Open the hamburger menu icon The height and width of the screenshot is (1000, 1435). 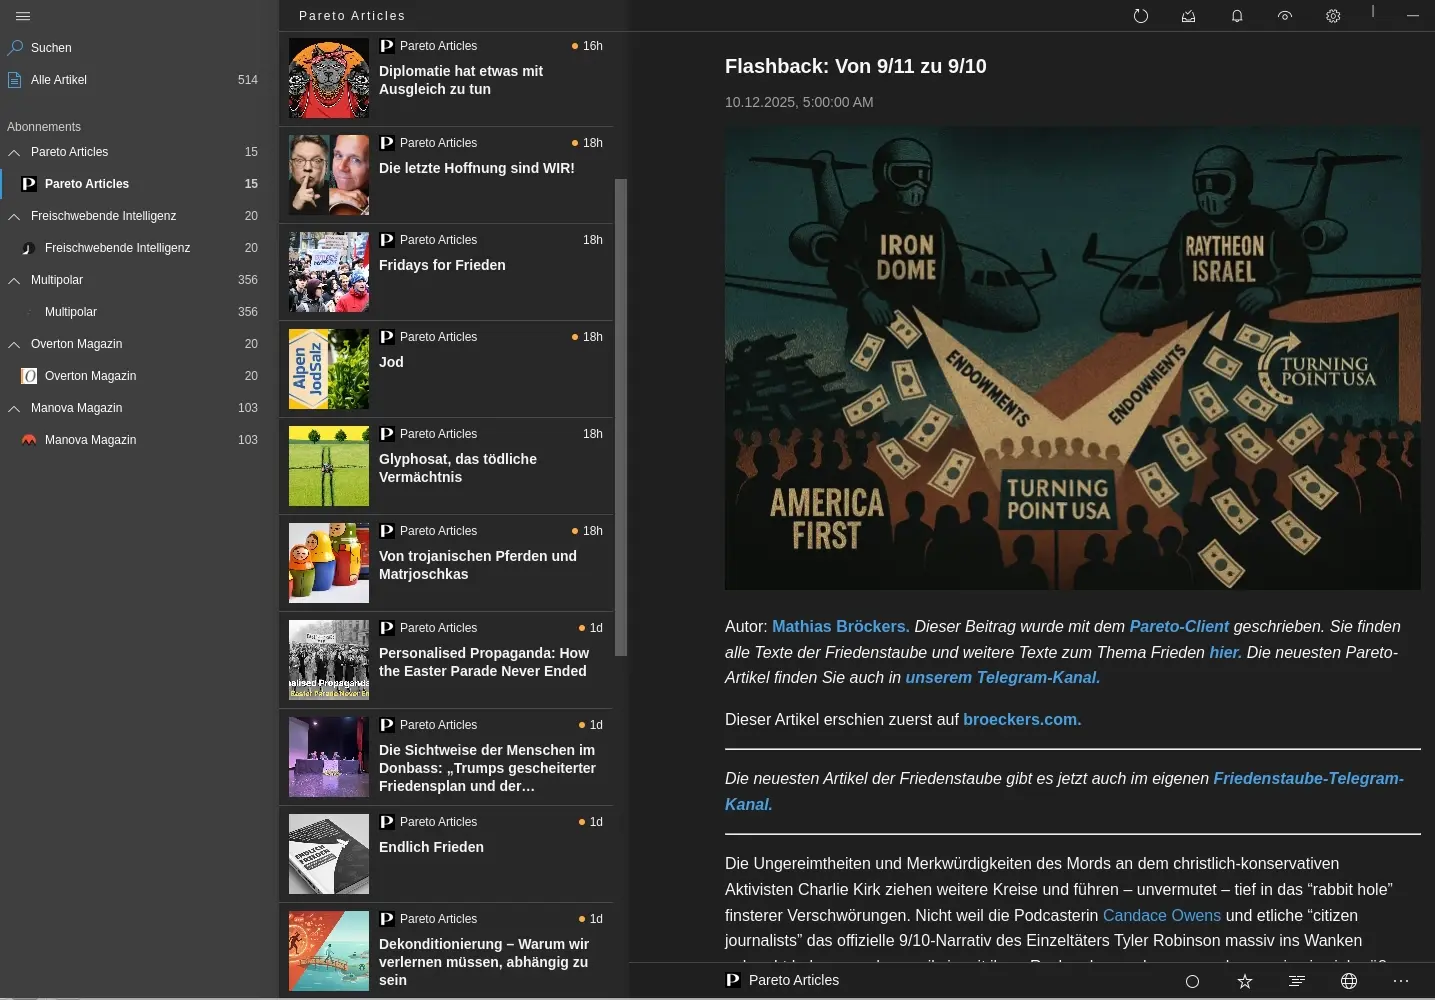(x=23, y=16)
